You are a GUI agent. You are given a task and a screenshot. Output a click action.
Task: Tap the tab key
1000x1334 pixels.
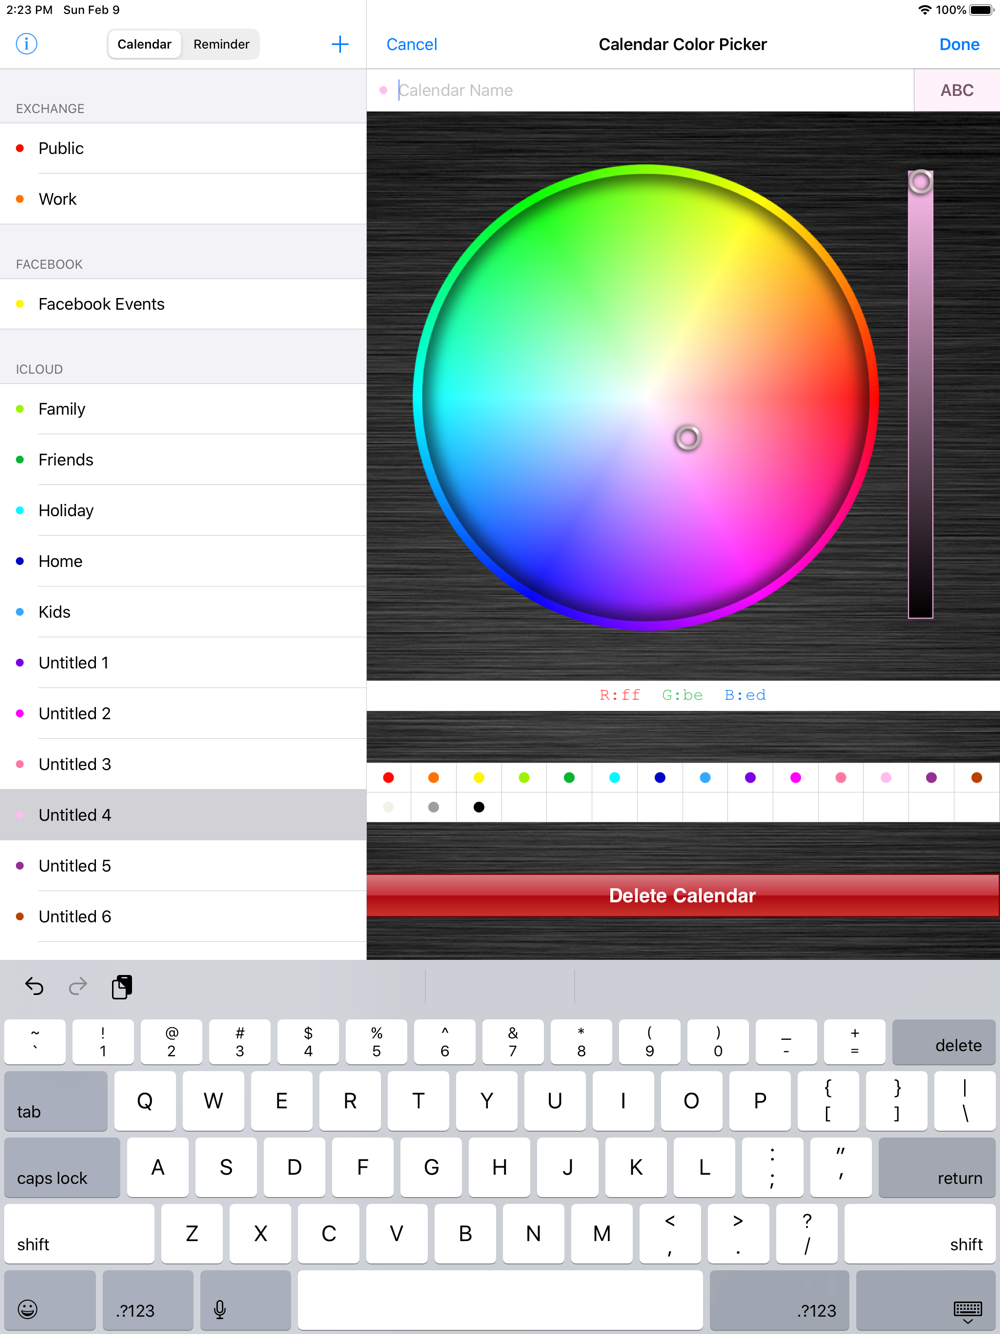pos(56,1101)
